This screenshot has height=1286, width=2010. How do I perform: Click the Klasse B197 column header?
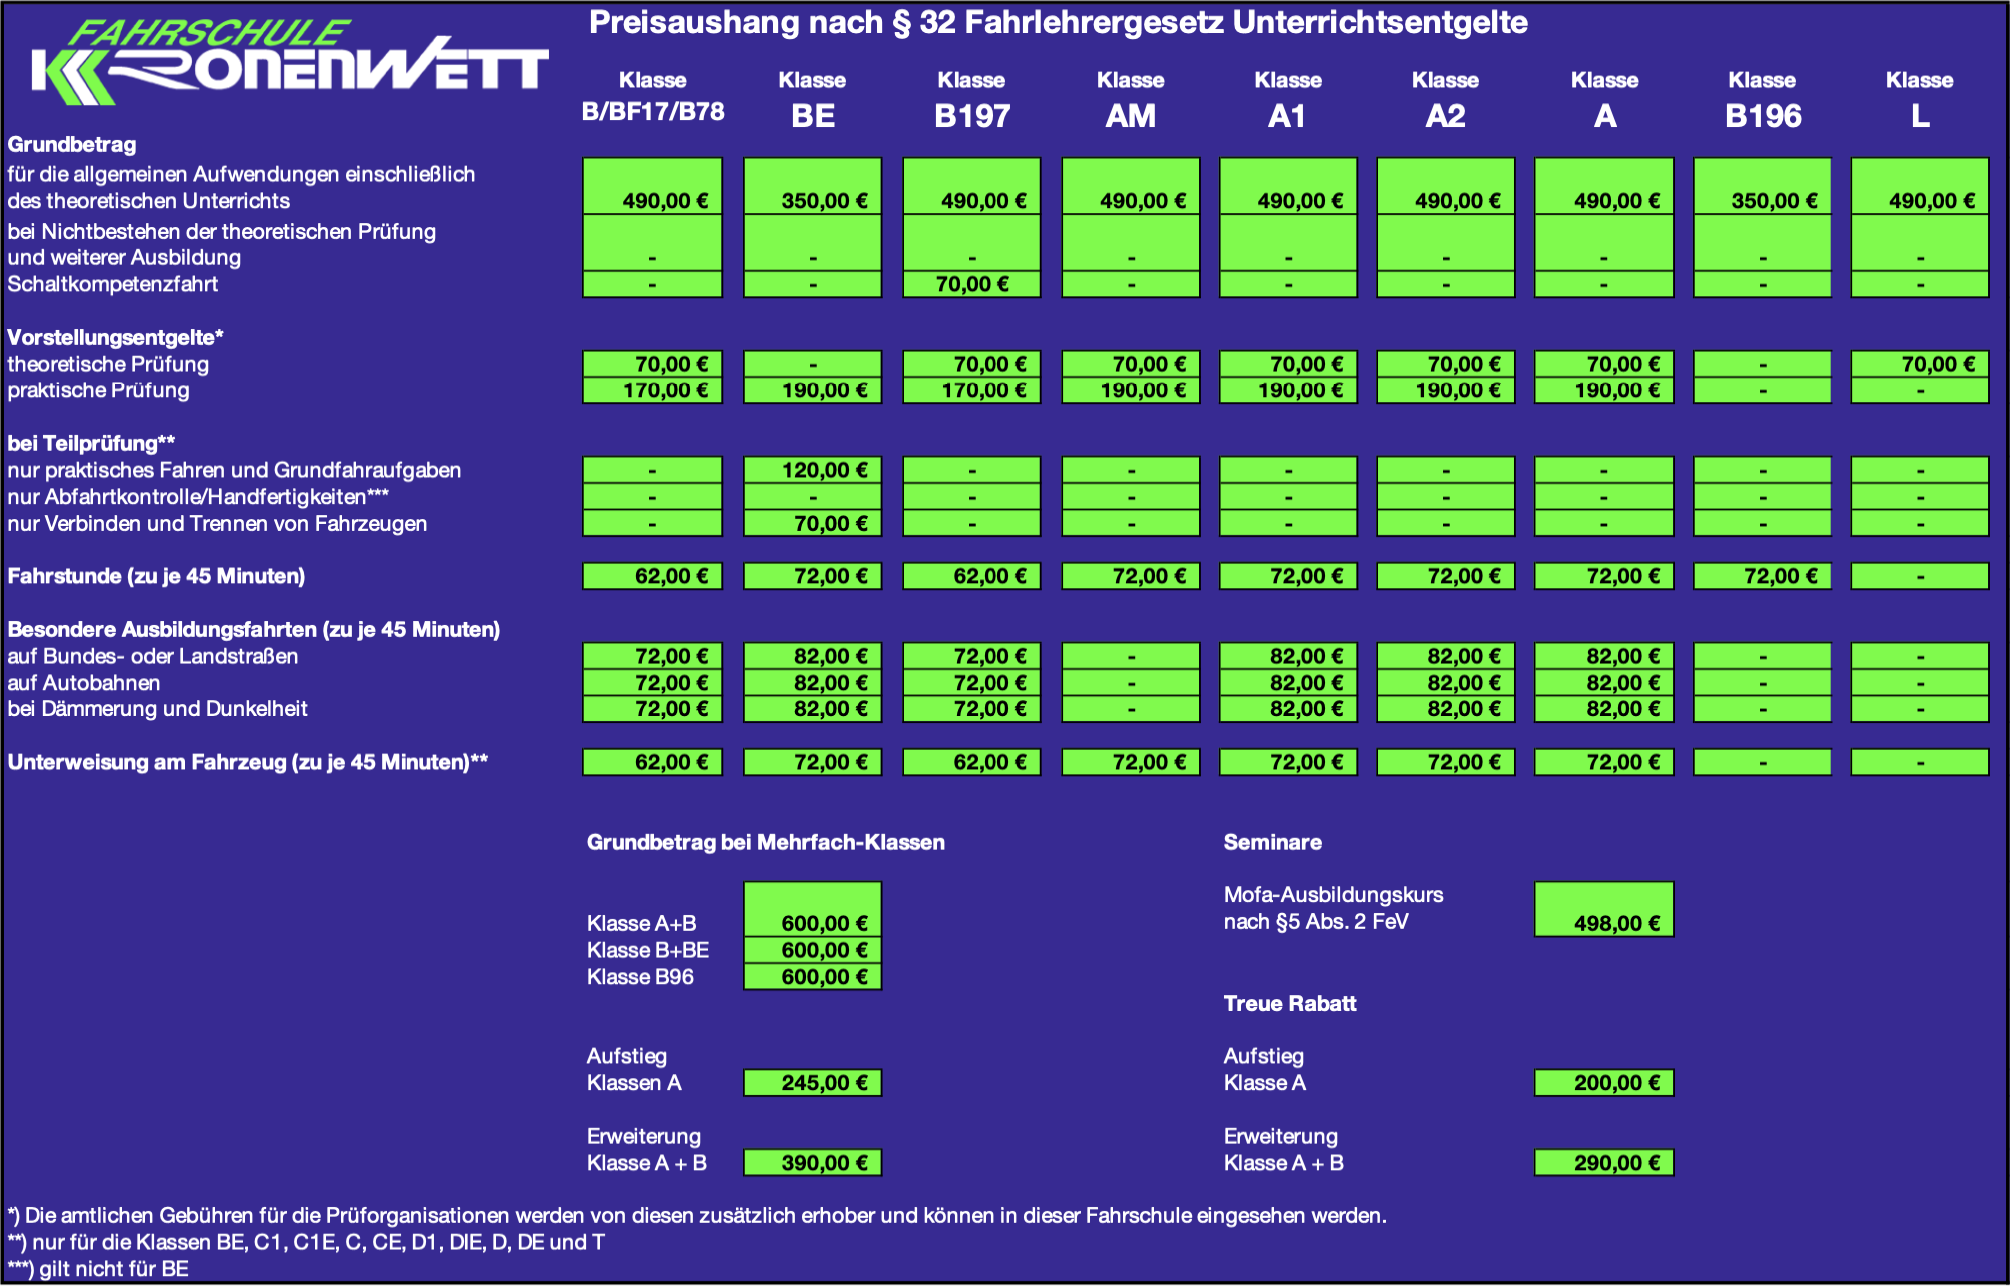[971, 100]
